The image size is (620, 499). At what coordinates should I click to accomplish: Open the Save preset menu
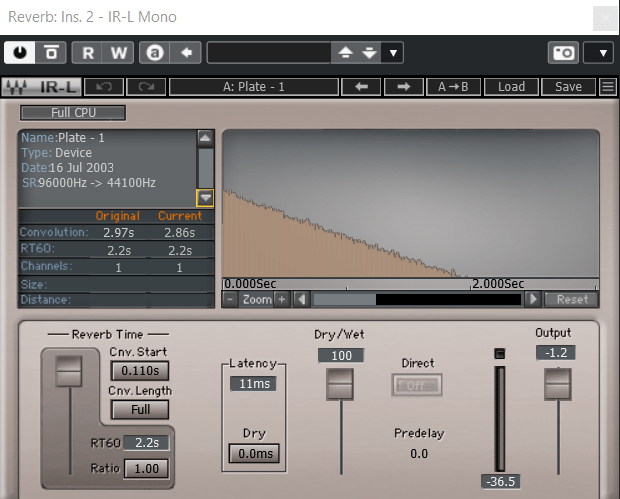point(568,87)
